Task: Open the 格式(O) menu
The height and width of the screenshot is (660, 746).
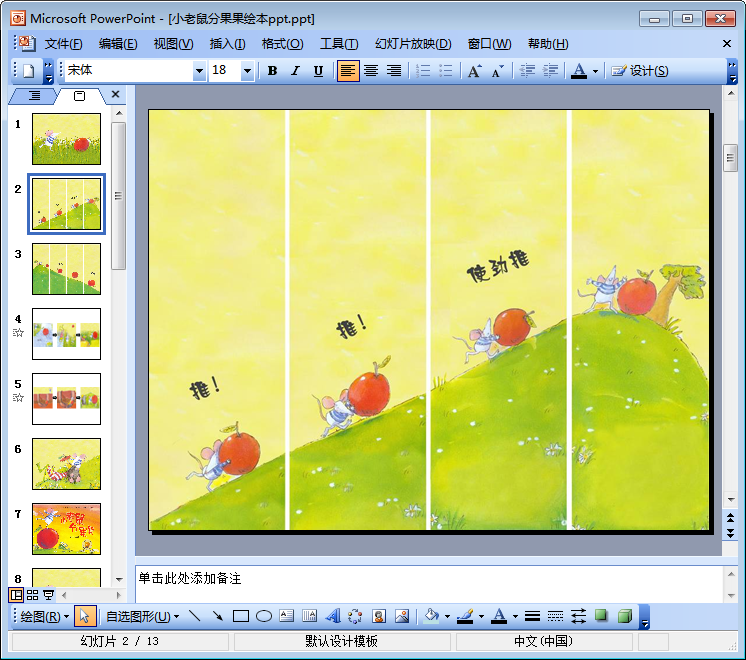Action: (x=282, y=44)
